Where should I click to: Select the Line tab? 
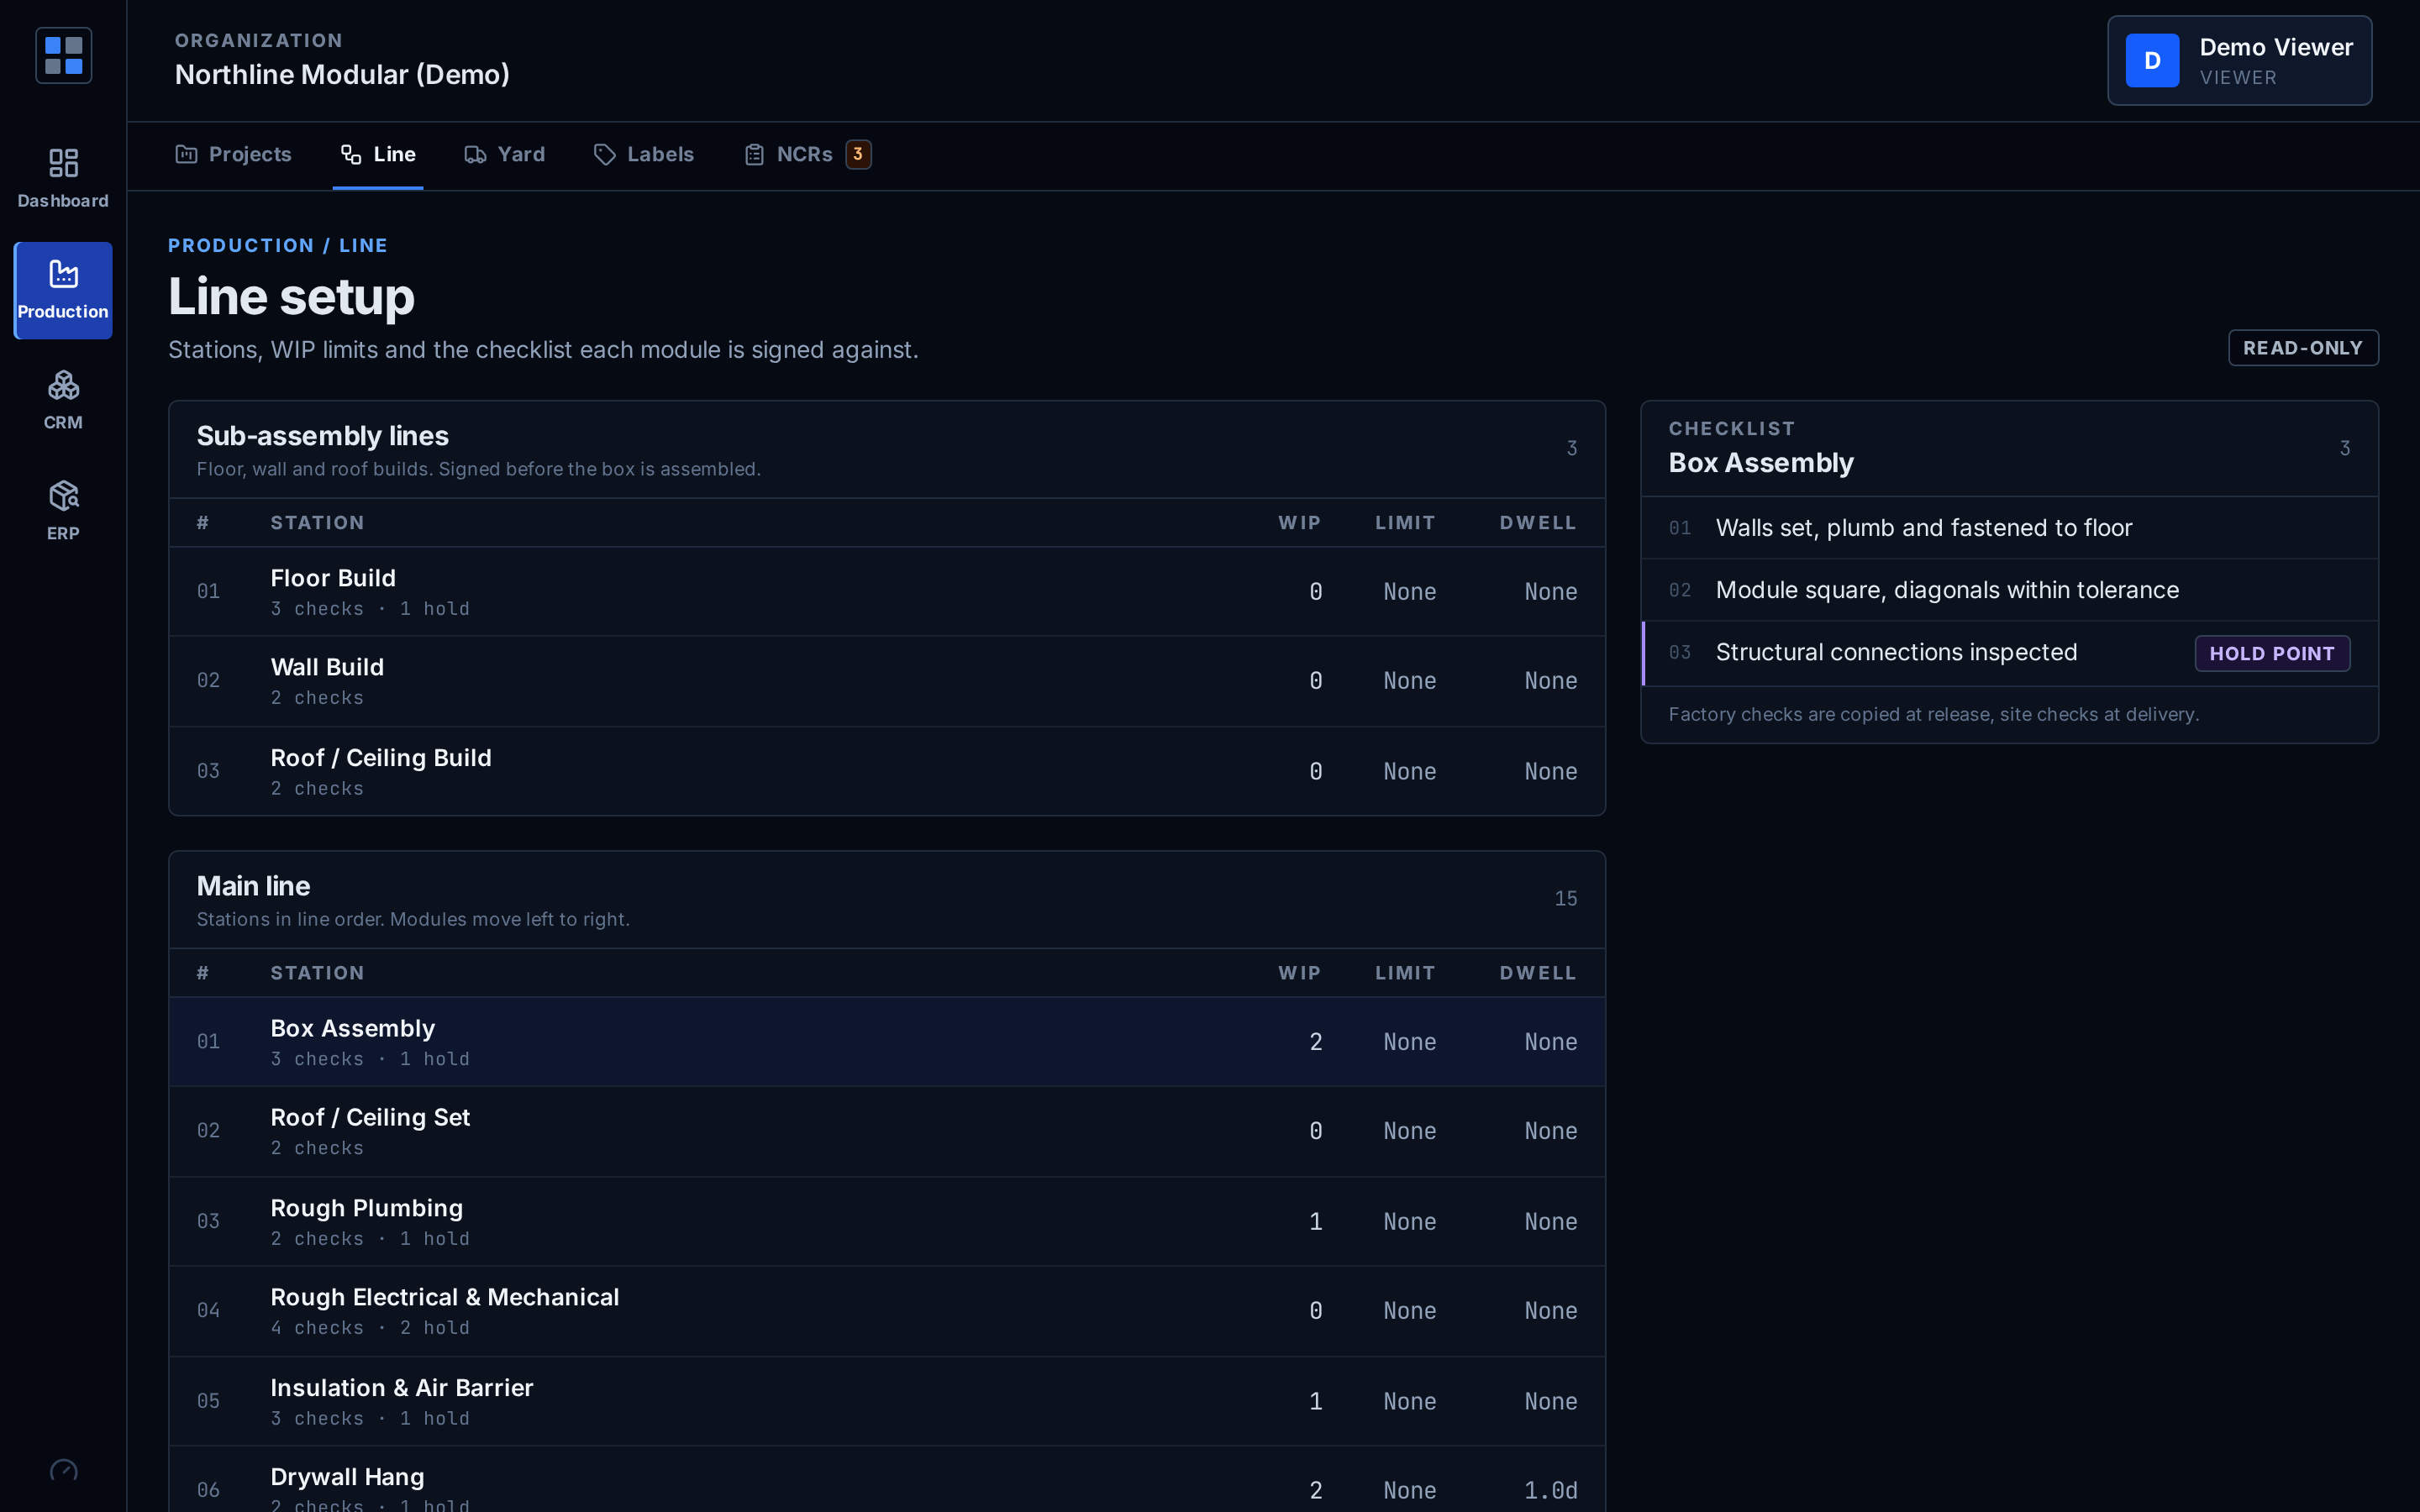(378, 154)
